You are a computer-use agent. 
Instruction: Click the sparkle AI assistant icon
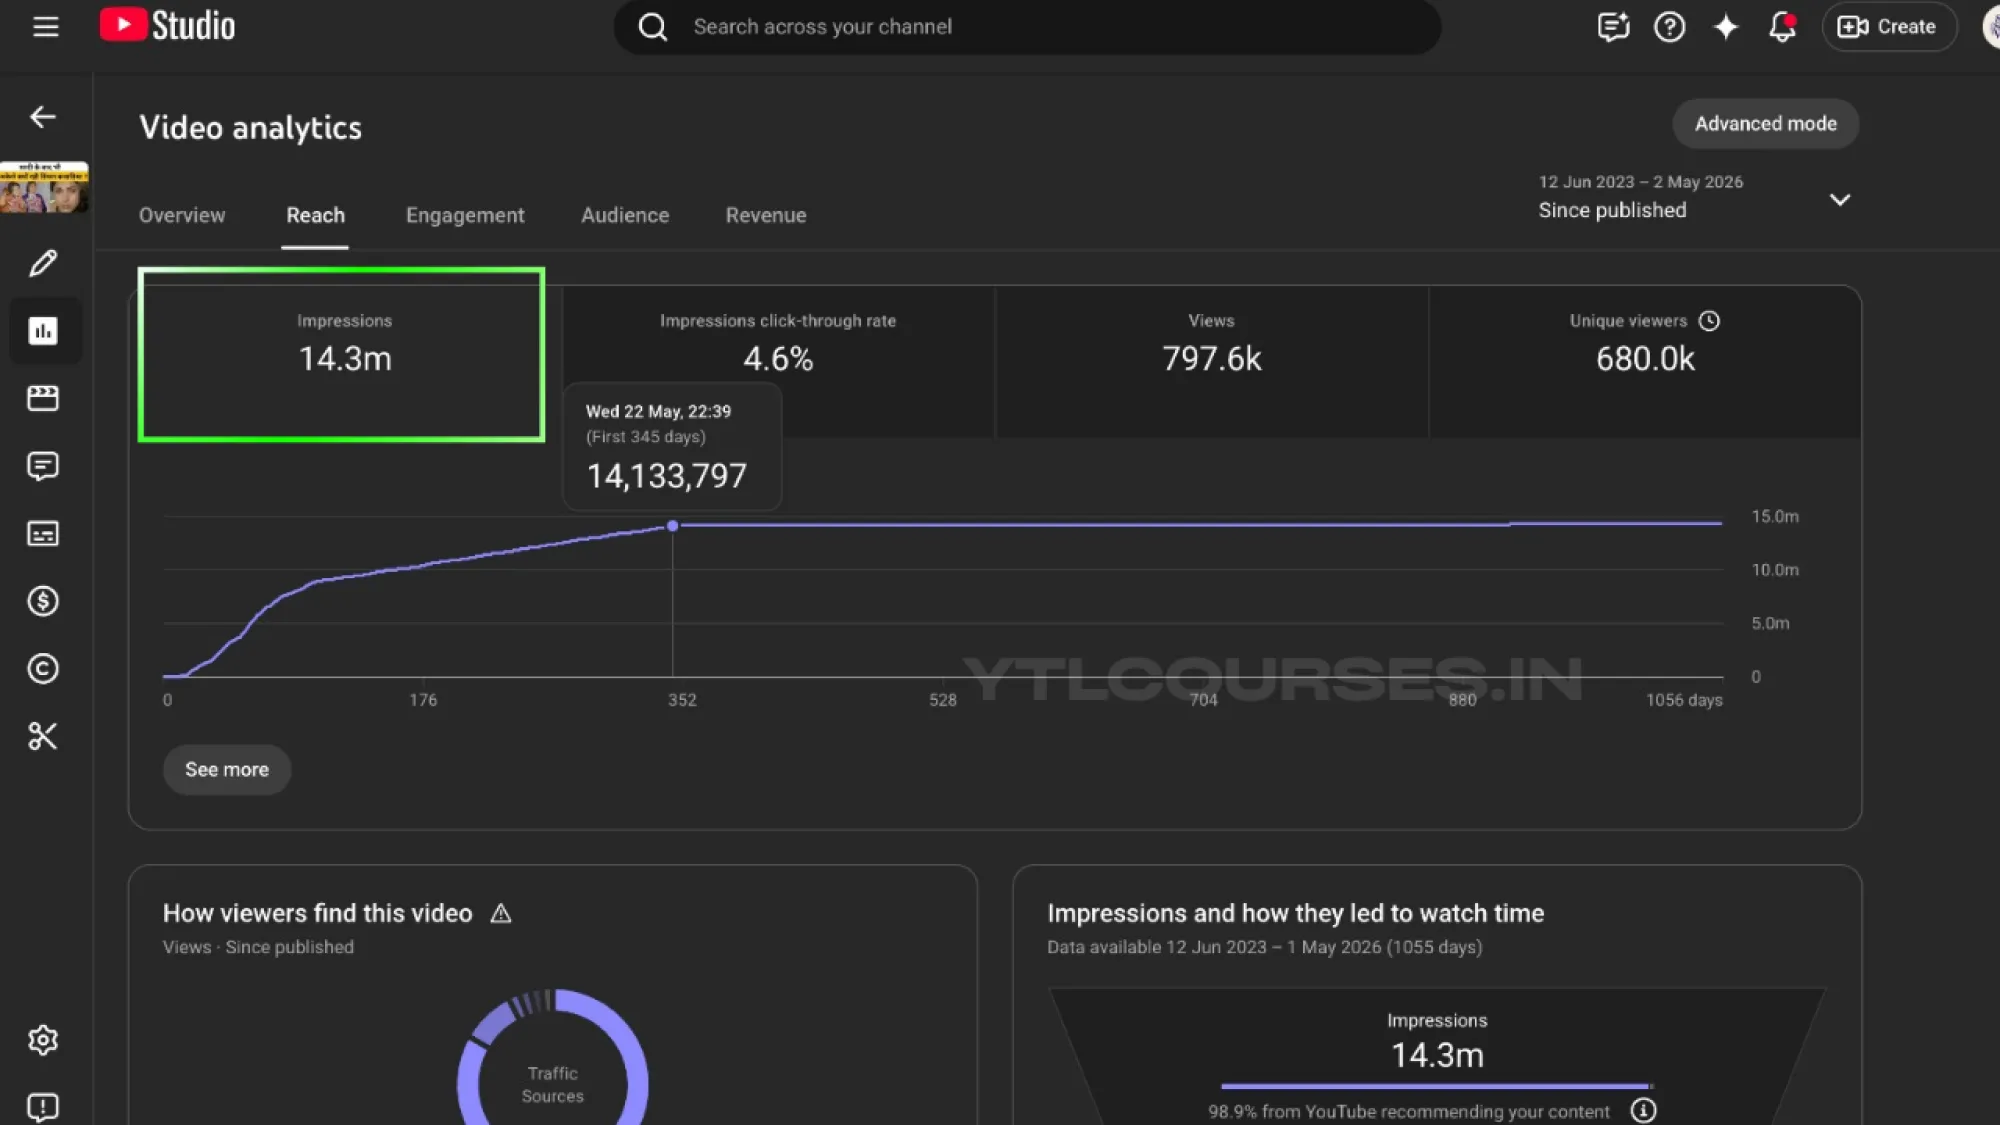1726,27
